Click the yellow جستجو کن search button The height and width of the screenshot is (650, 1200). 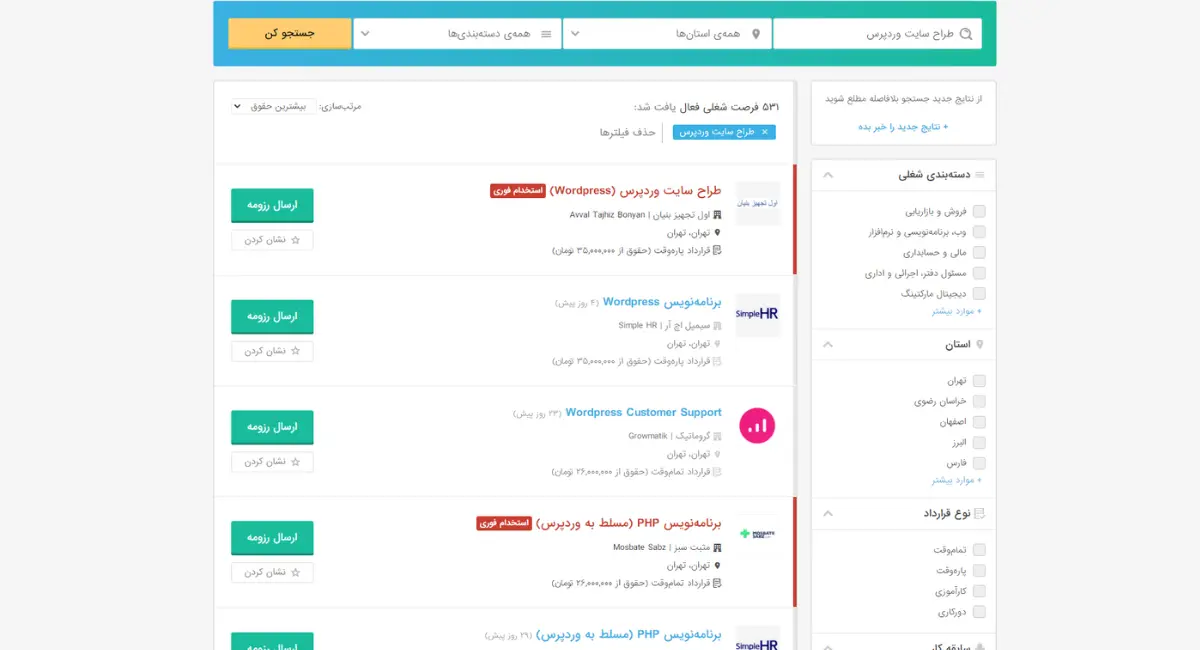point(289,33)
